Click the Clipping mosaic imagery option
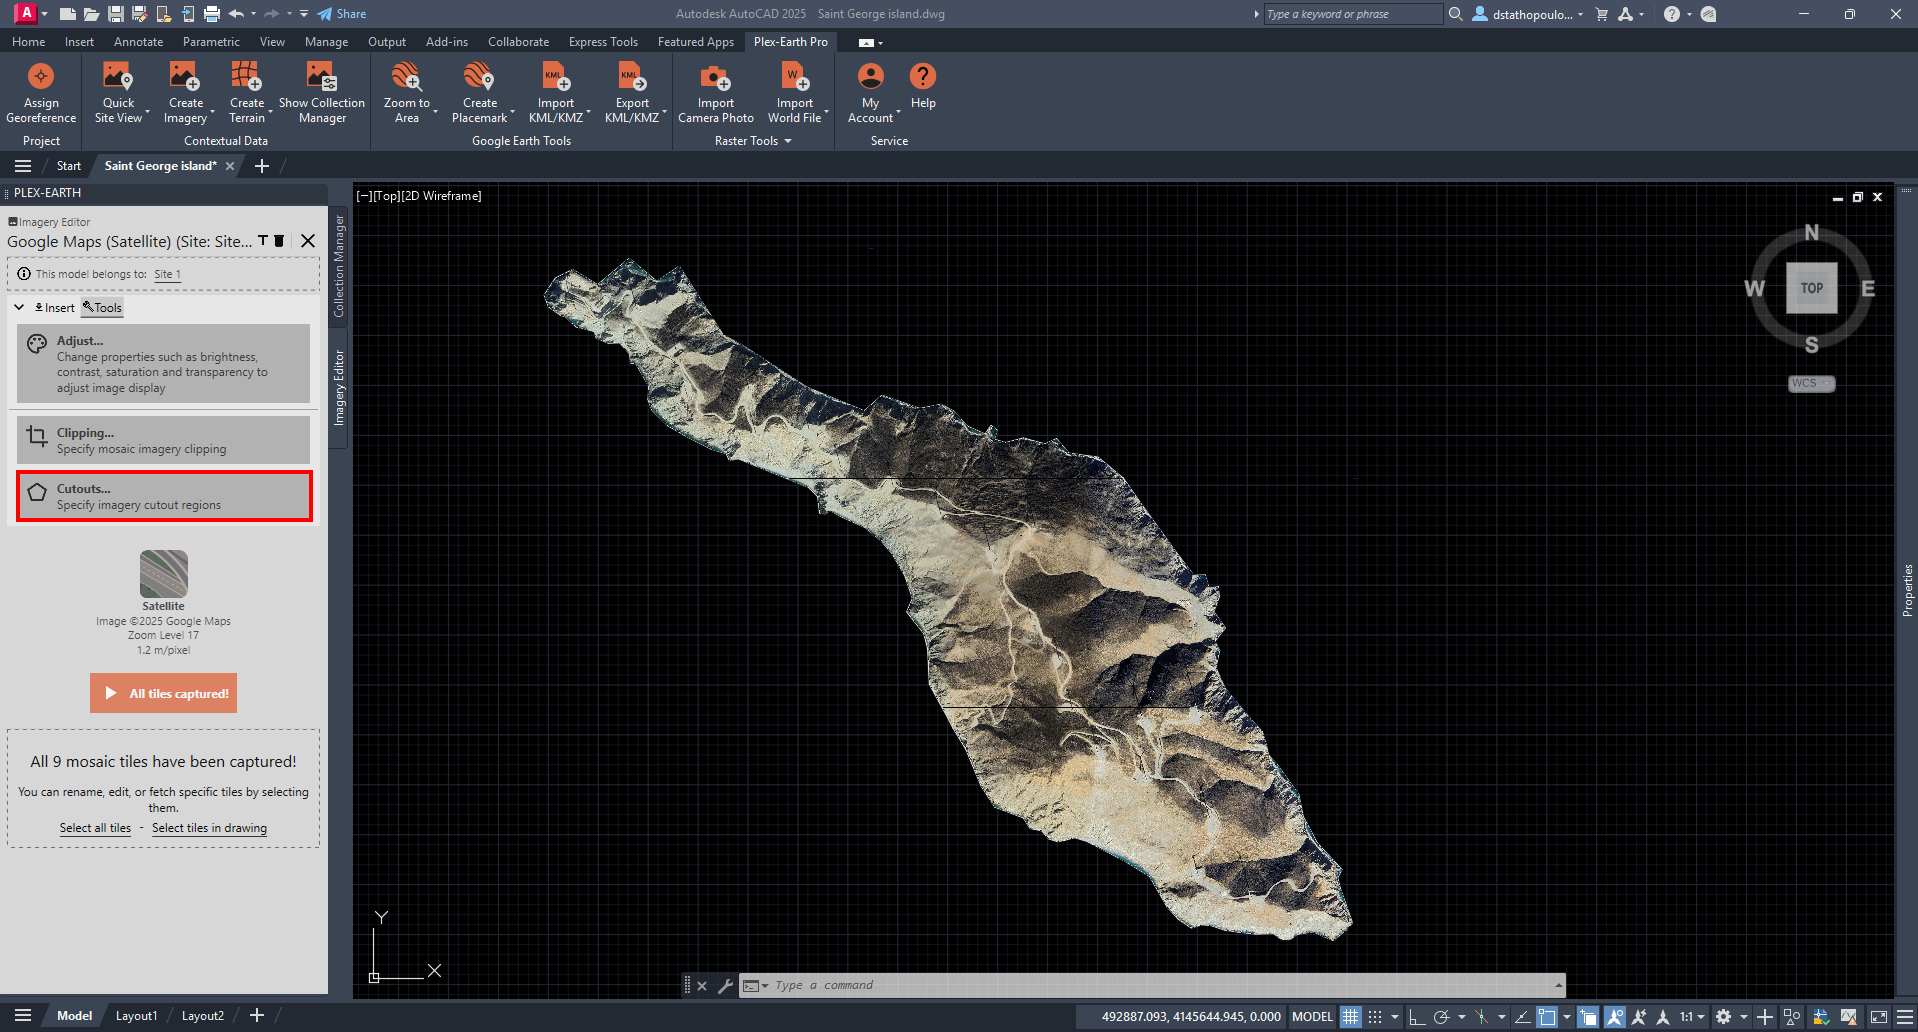1918x1032 pixels. 164,441
